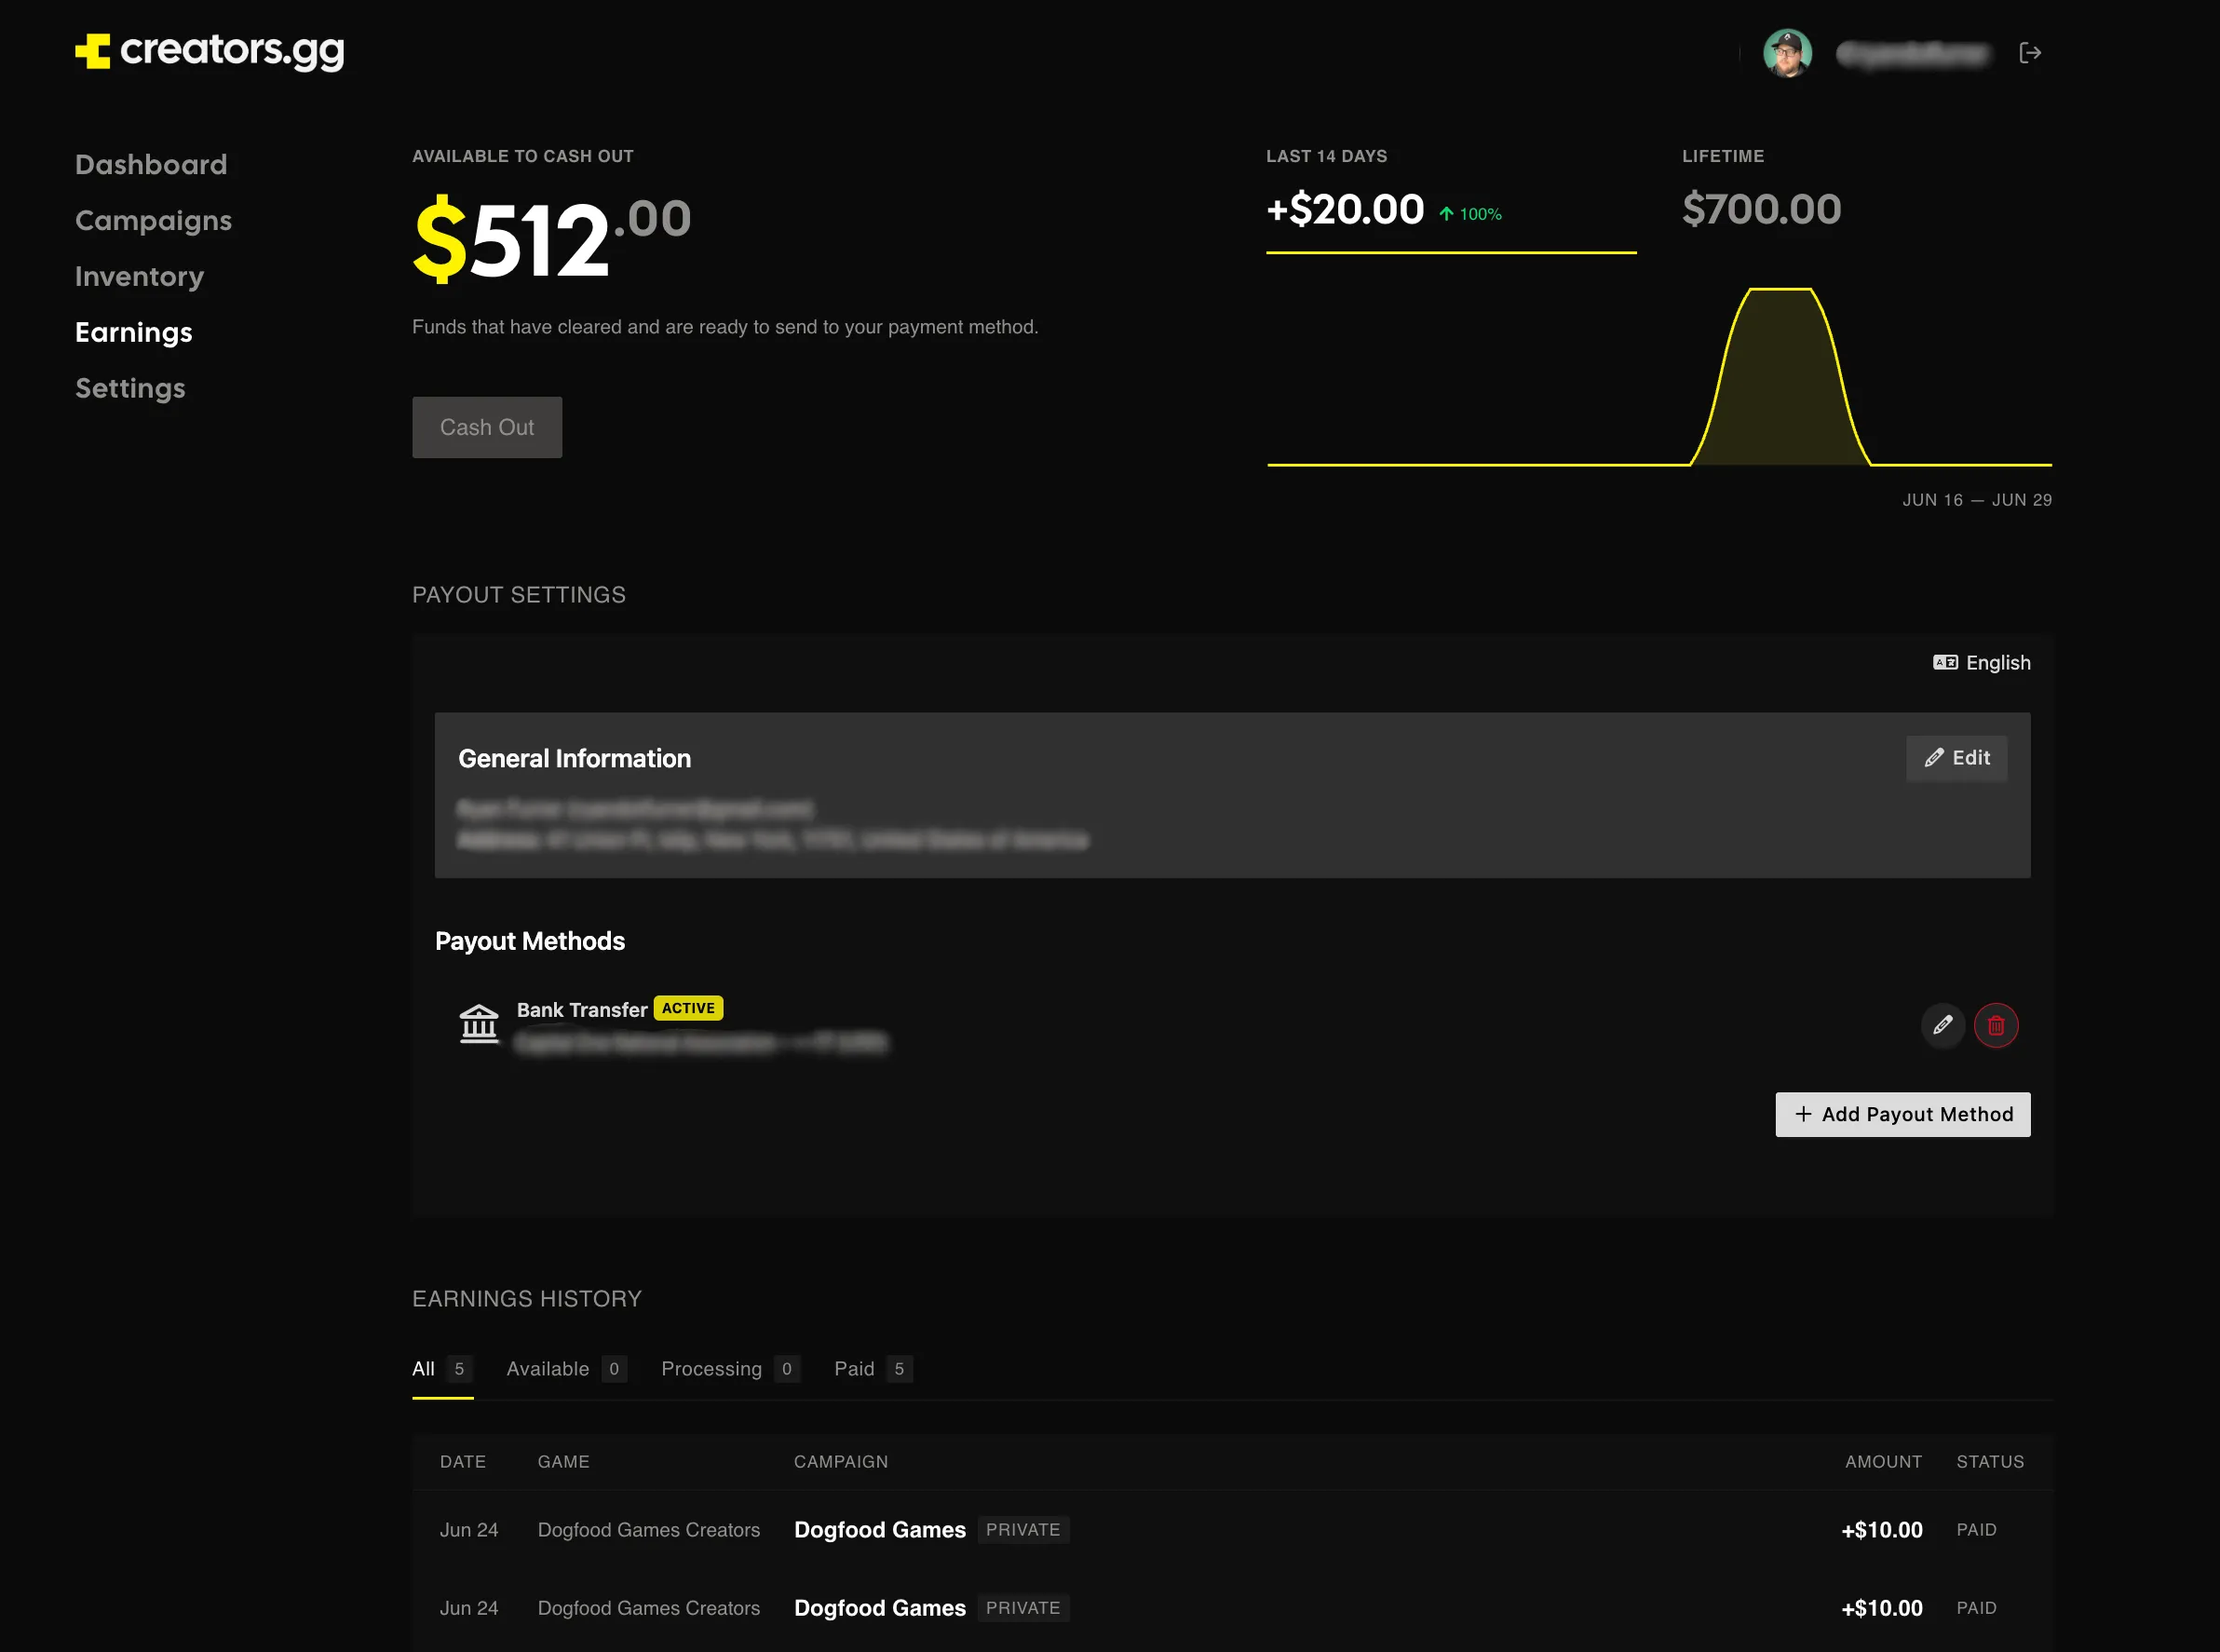Open the English language selector
The height and width of the screenshot is (1652, 2220).
(1981, 663)
